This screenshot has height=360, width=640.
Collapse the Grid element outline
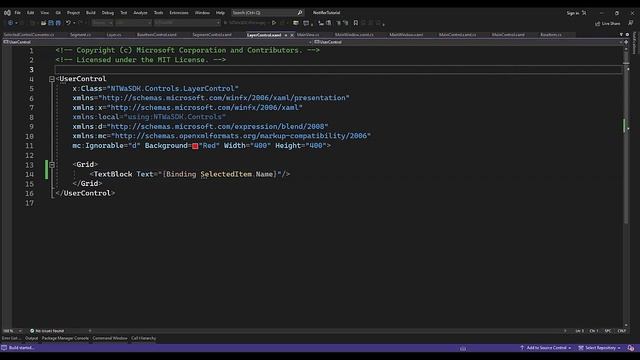[x=52, y=164]
